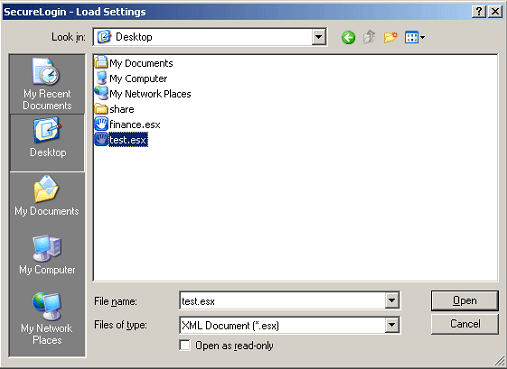Viewport: 507px width, 369px height.
Task: Click the Open button
Action: (x=465, y=301)
